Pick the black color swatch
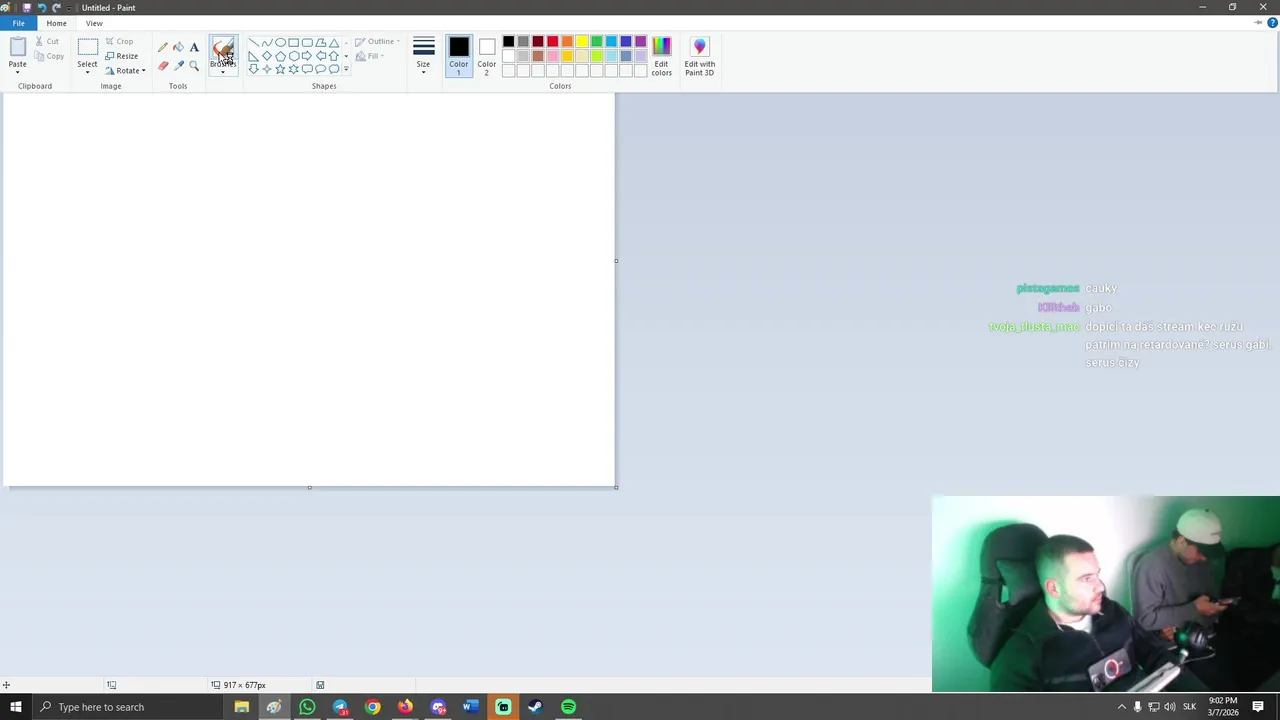Viewport: 1280px width, 720px height. (x=508, y=42)
